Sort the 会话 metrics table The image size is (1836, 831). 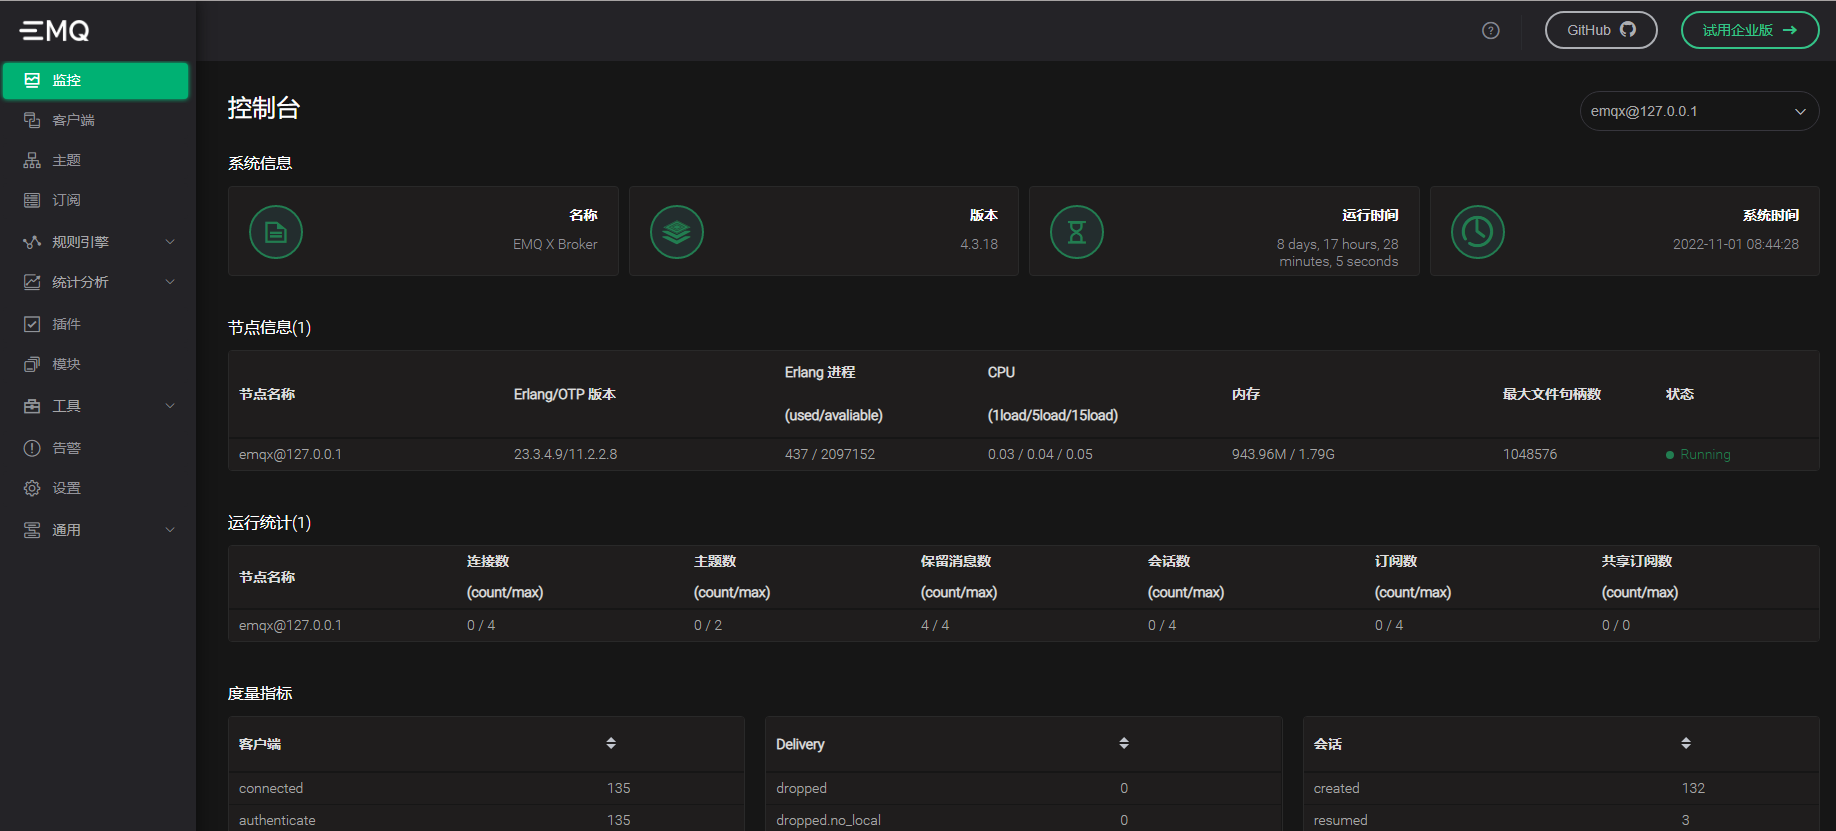(x=1686, y=743)
